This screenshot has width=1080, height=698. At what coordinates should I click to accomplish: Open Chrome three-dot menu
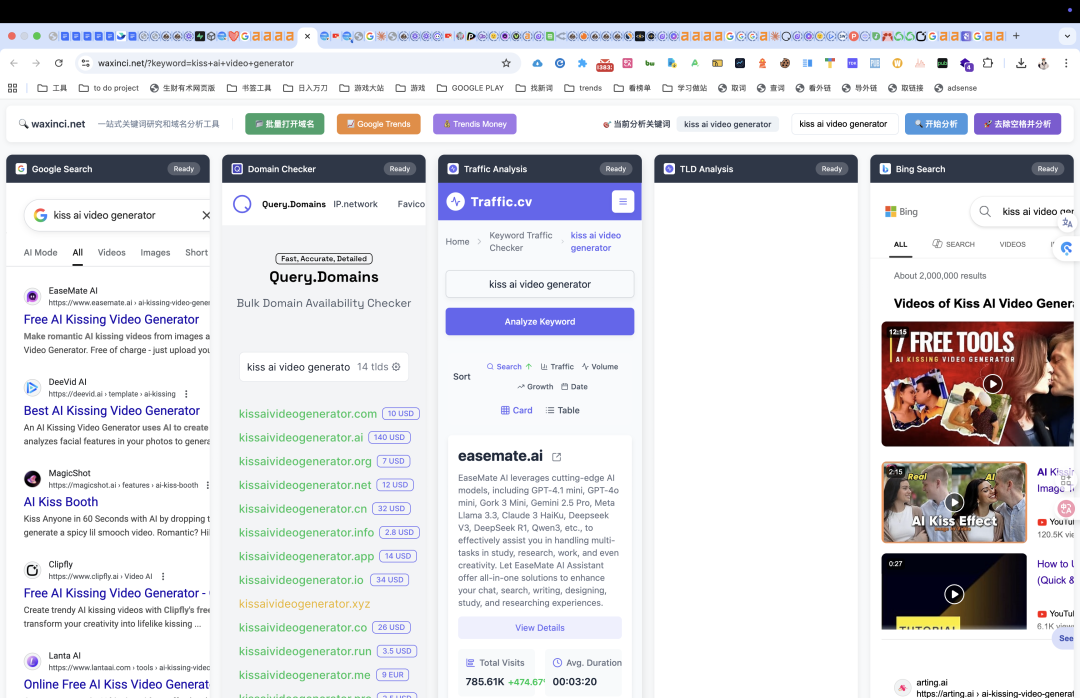[1066, 63]
